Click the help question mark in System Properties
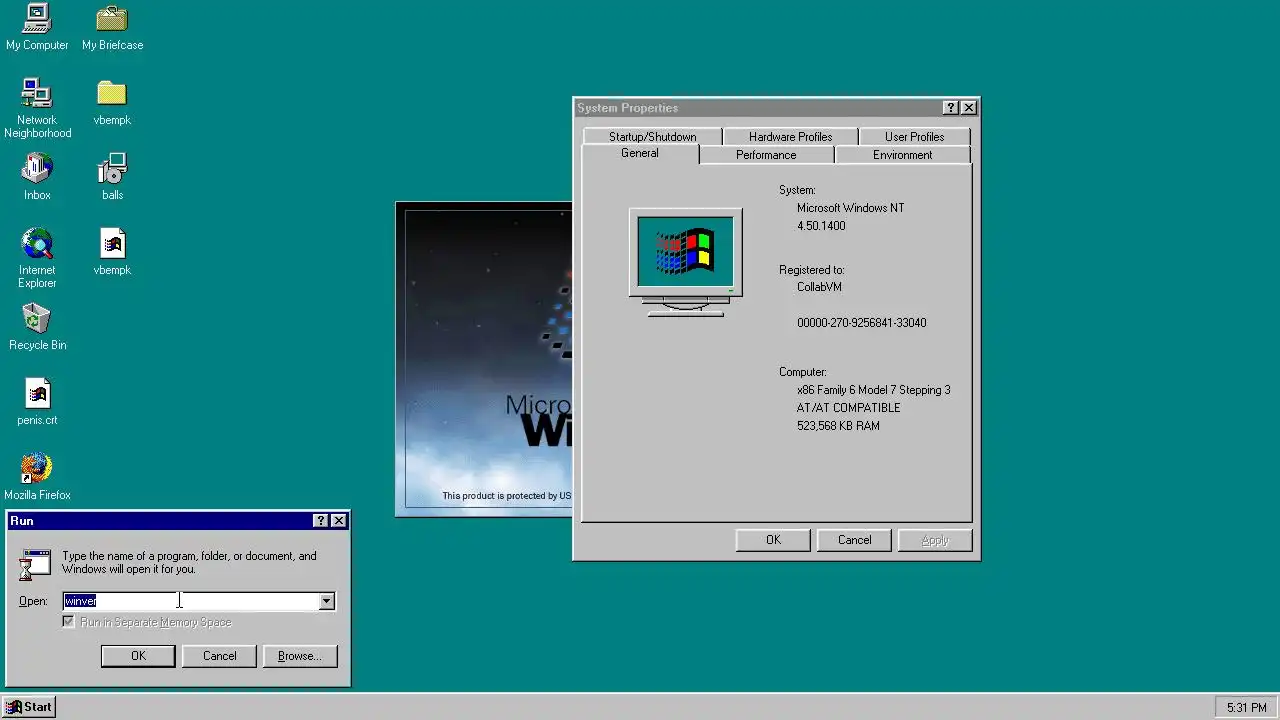This screenshot has height=720, width=1280. click(950, 108)
